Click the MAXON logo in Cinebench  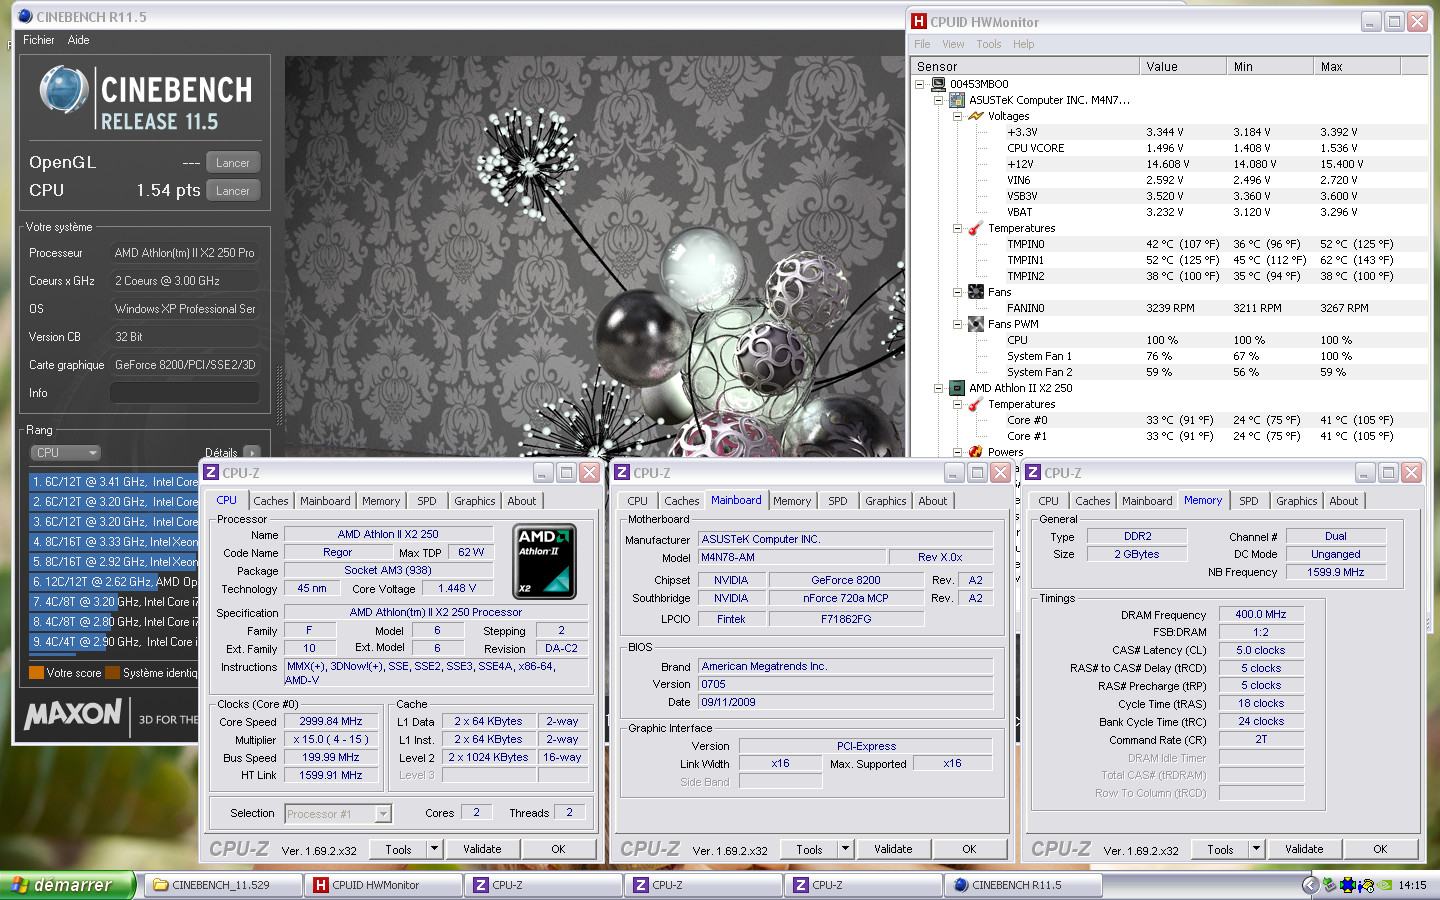73,714
